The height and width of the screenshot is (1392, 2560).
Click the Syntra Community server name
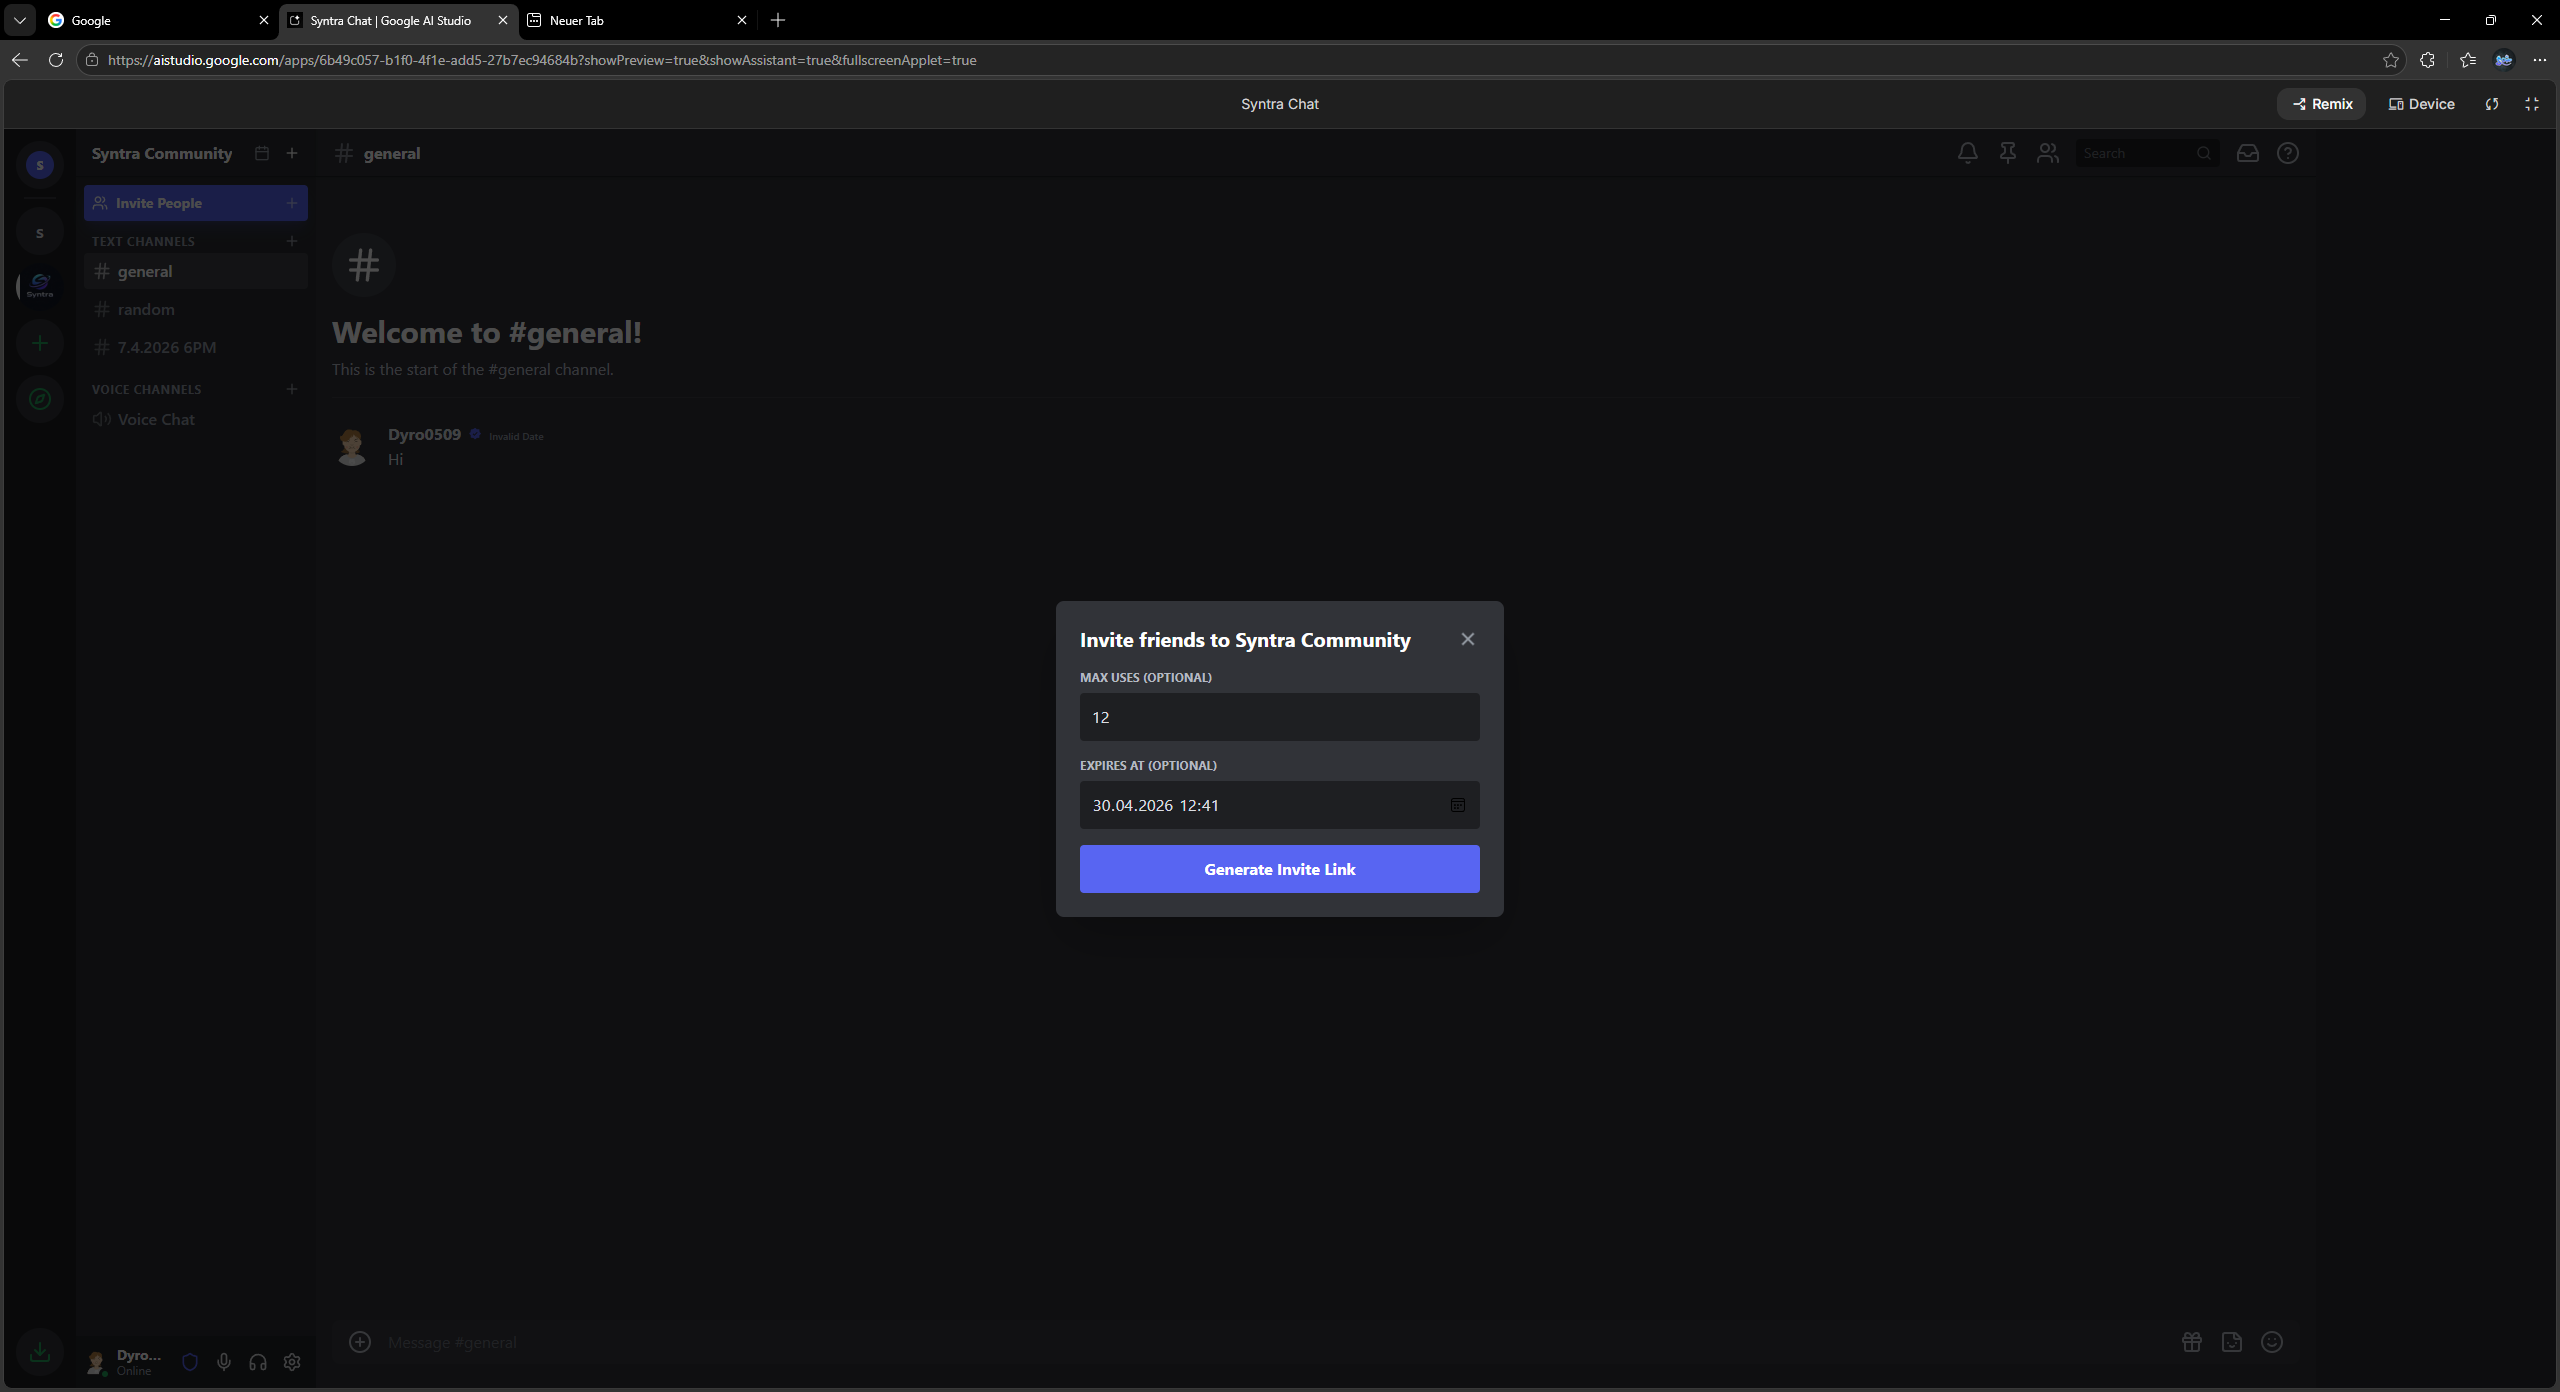162,153
